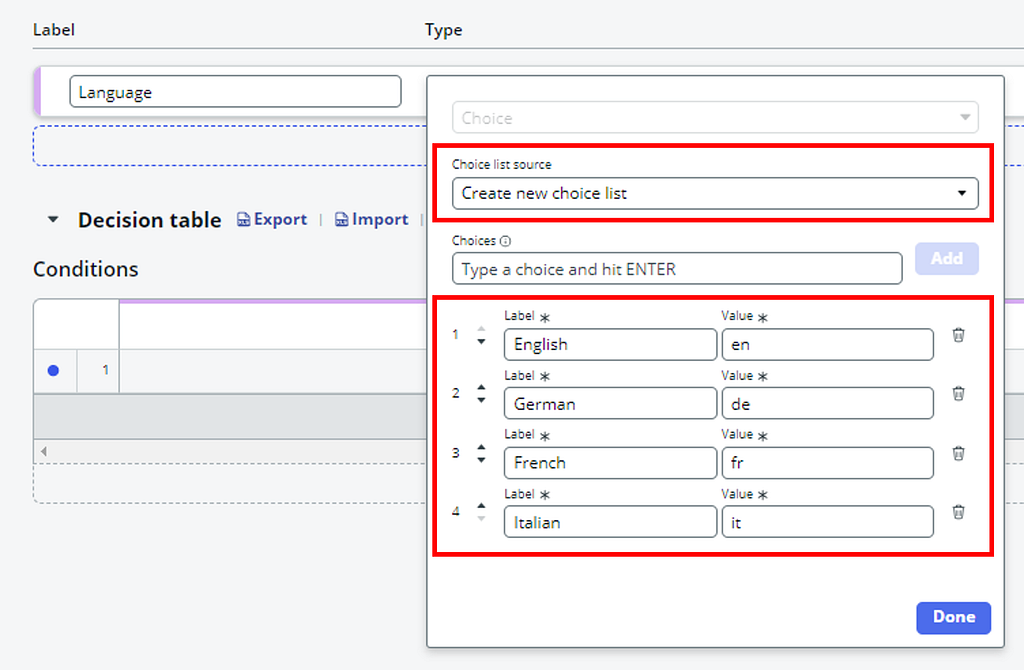
Task: Edit the 'fr' value field
Action: [827, 463]
